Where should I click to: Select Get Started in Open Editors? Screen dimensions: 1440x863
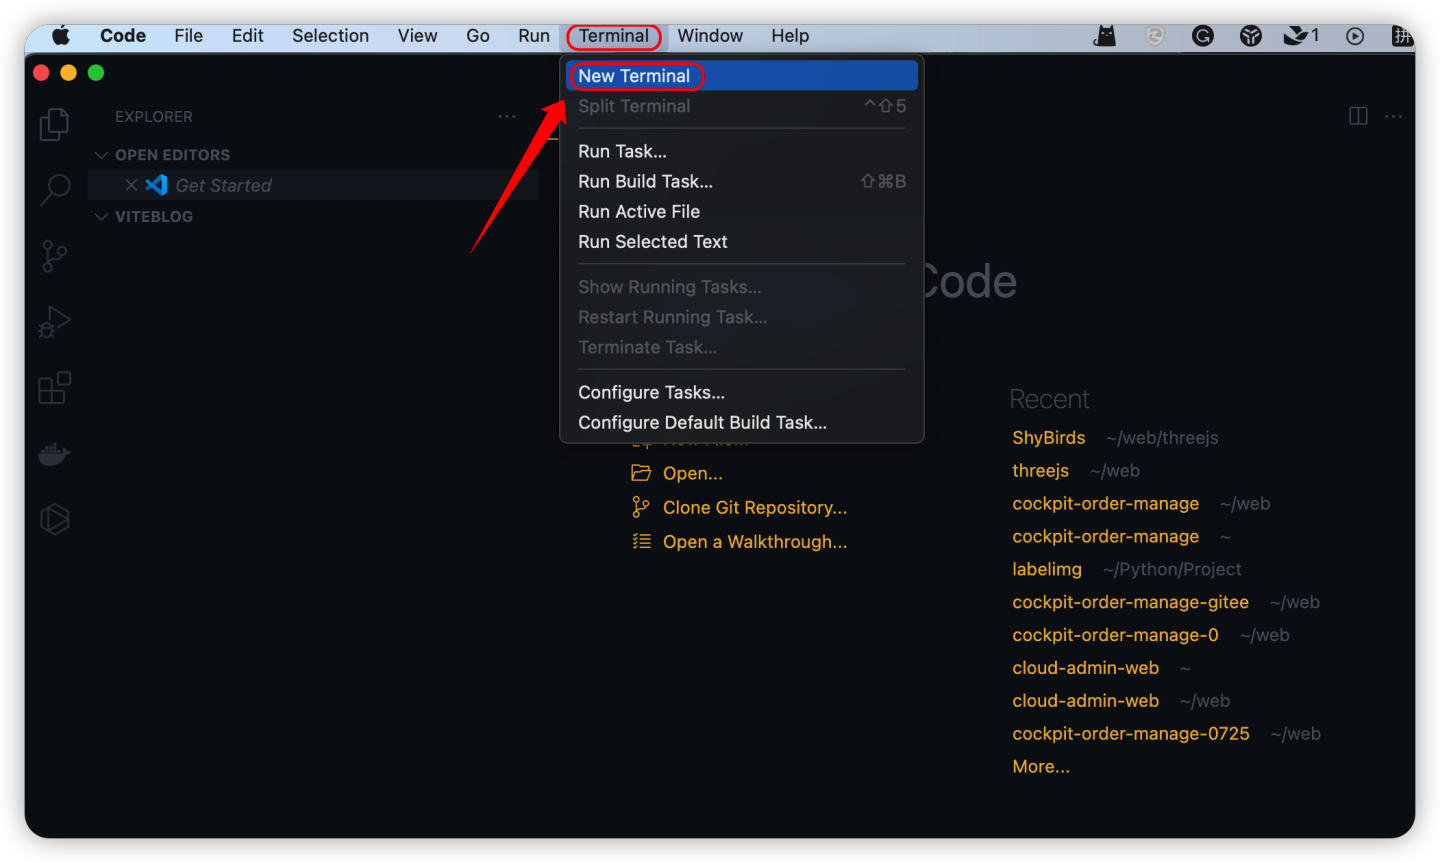click(223, 185)
